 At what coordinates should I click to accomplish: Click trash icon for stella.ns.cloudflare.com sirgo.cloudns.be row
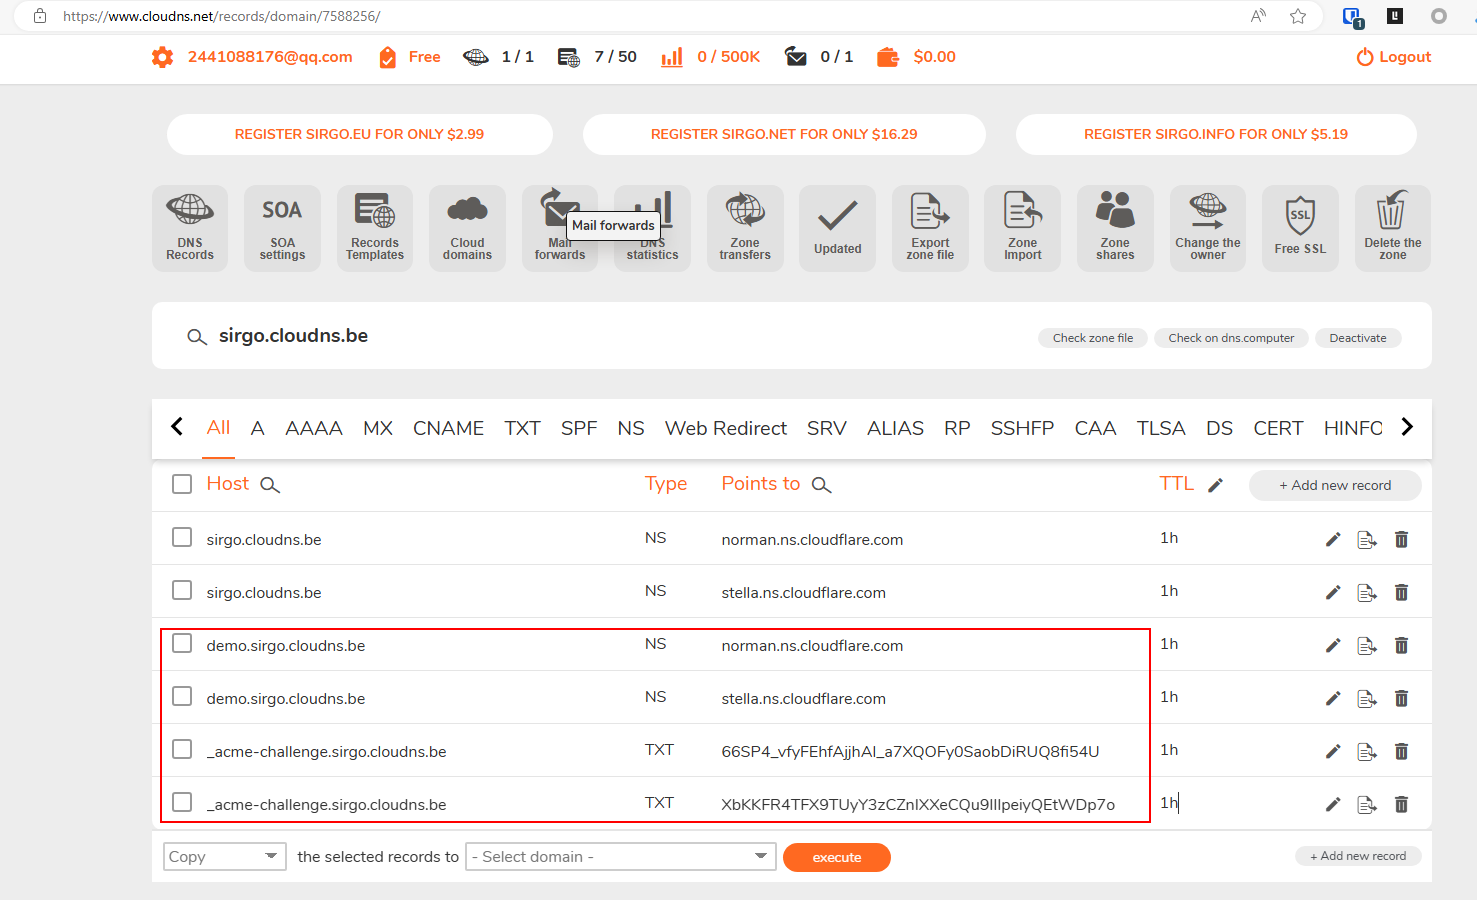tap(1401, 593)
